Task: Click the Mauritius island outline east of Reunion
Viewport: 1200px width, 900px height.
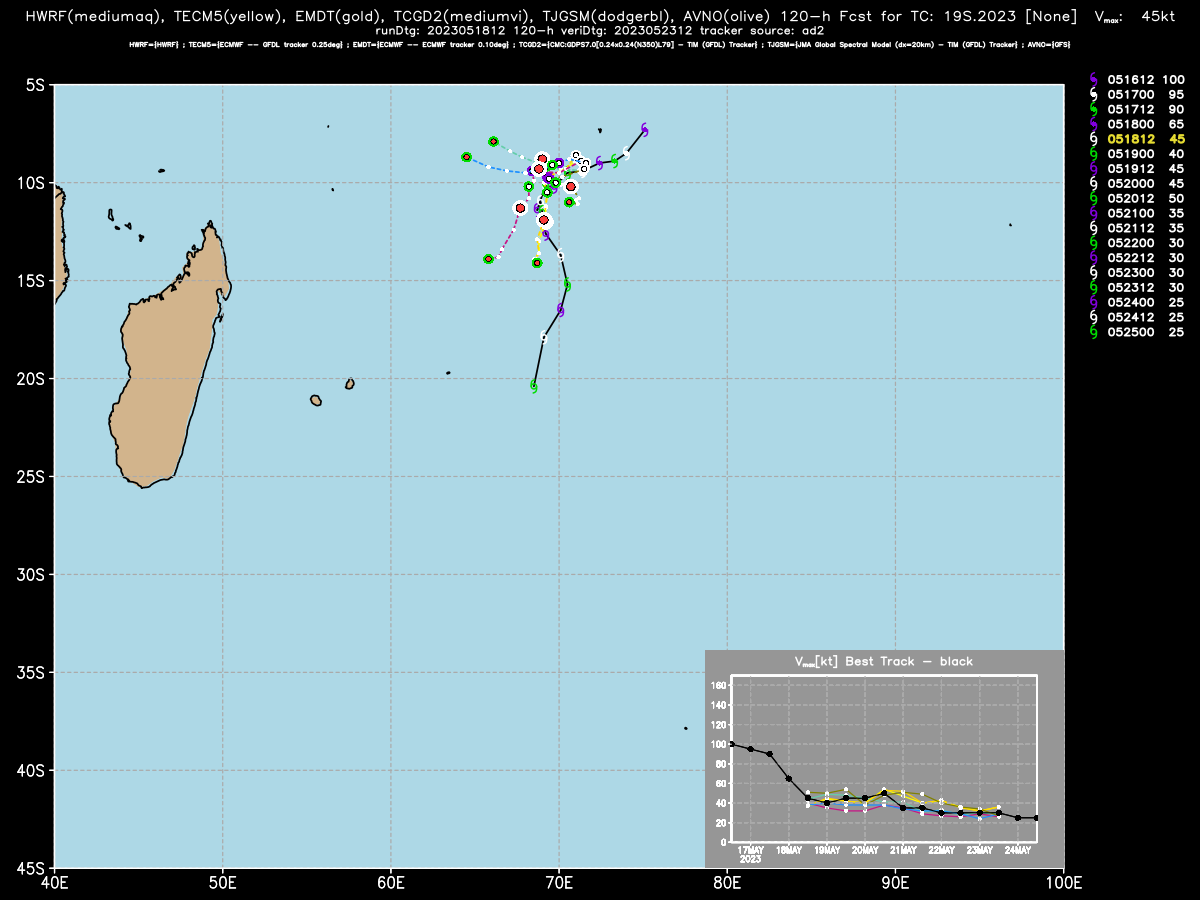Action: tap(350, 384)
